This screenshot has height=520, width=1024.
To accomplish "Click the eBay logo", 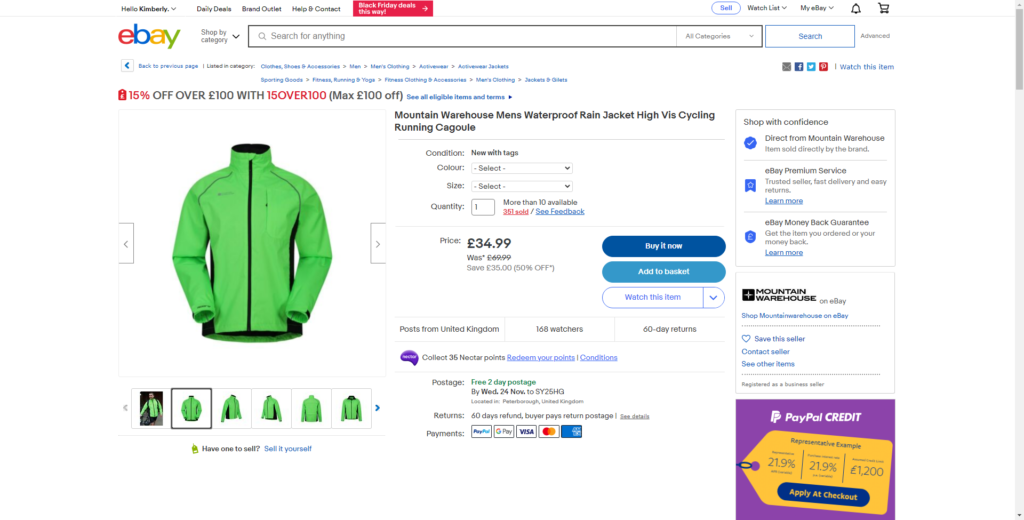I will [149, 37].
